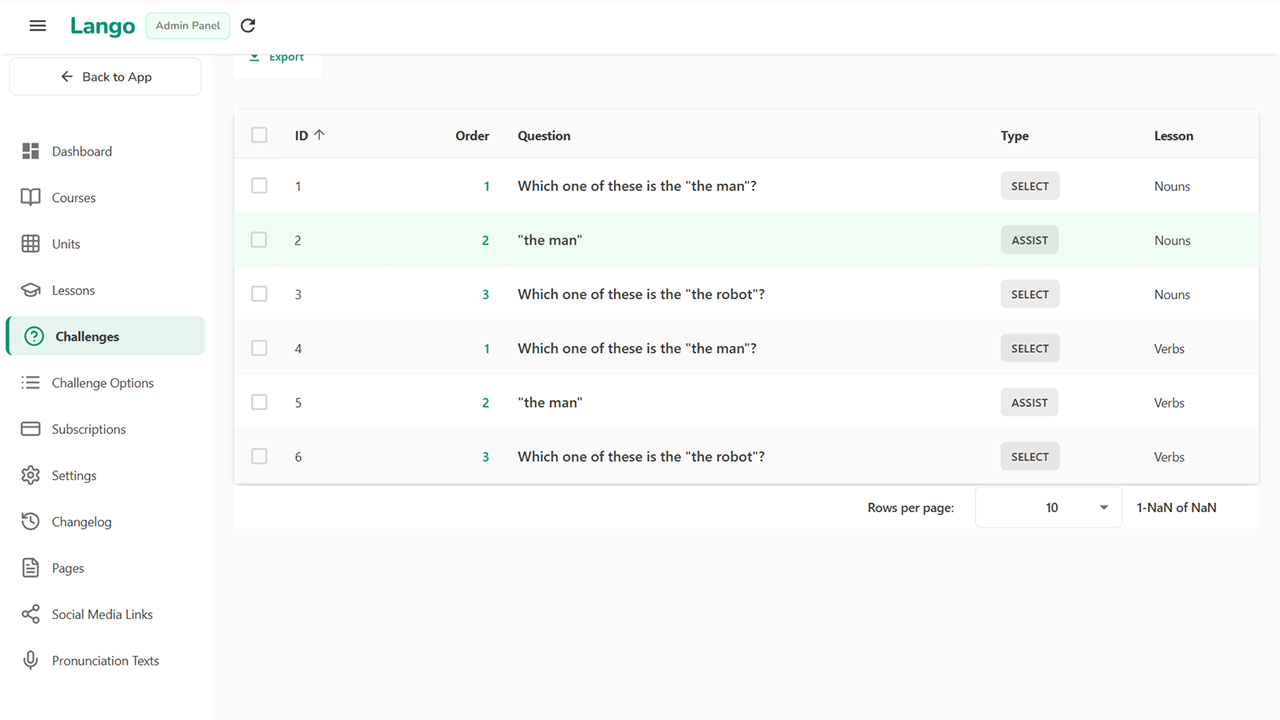Click the Export button

(278, 58)
